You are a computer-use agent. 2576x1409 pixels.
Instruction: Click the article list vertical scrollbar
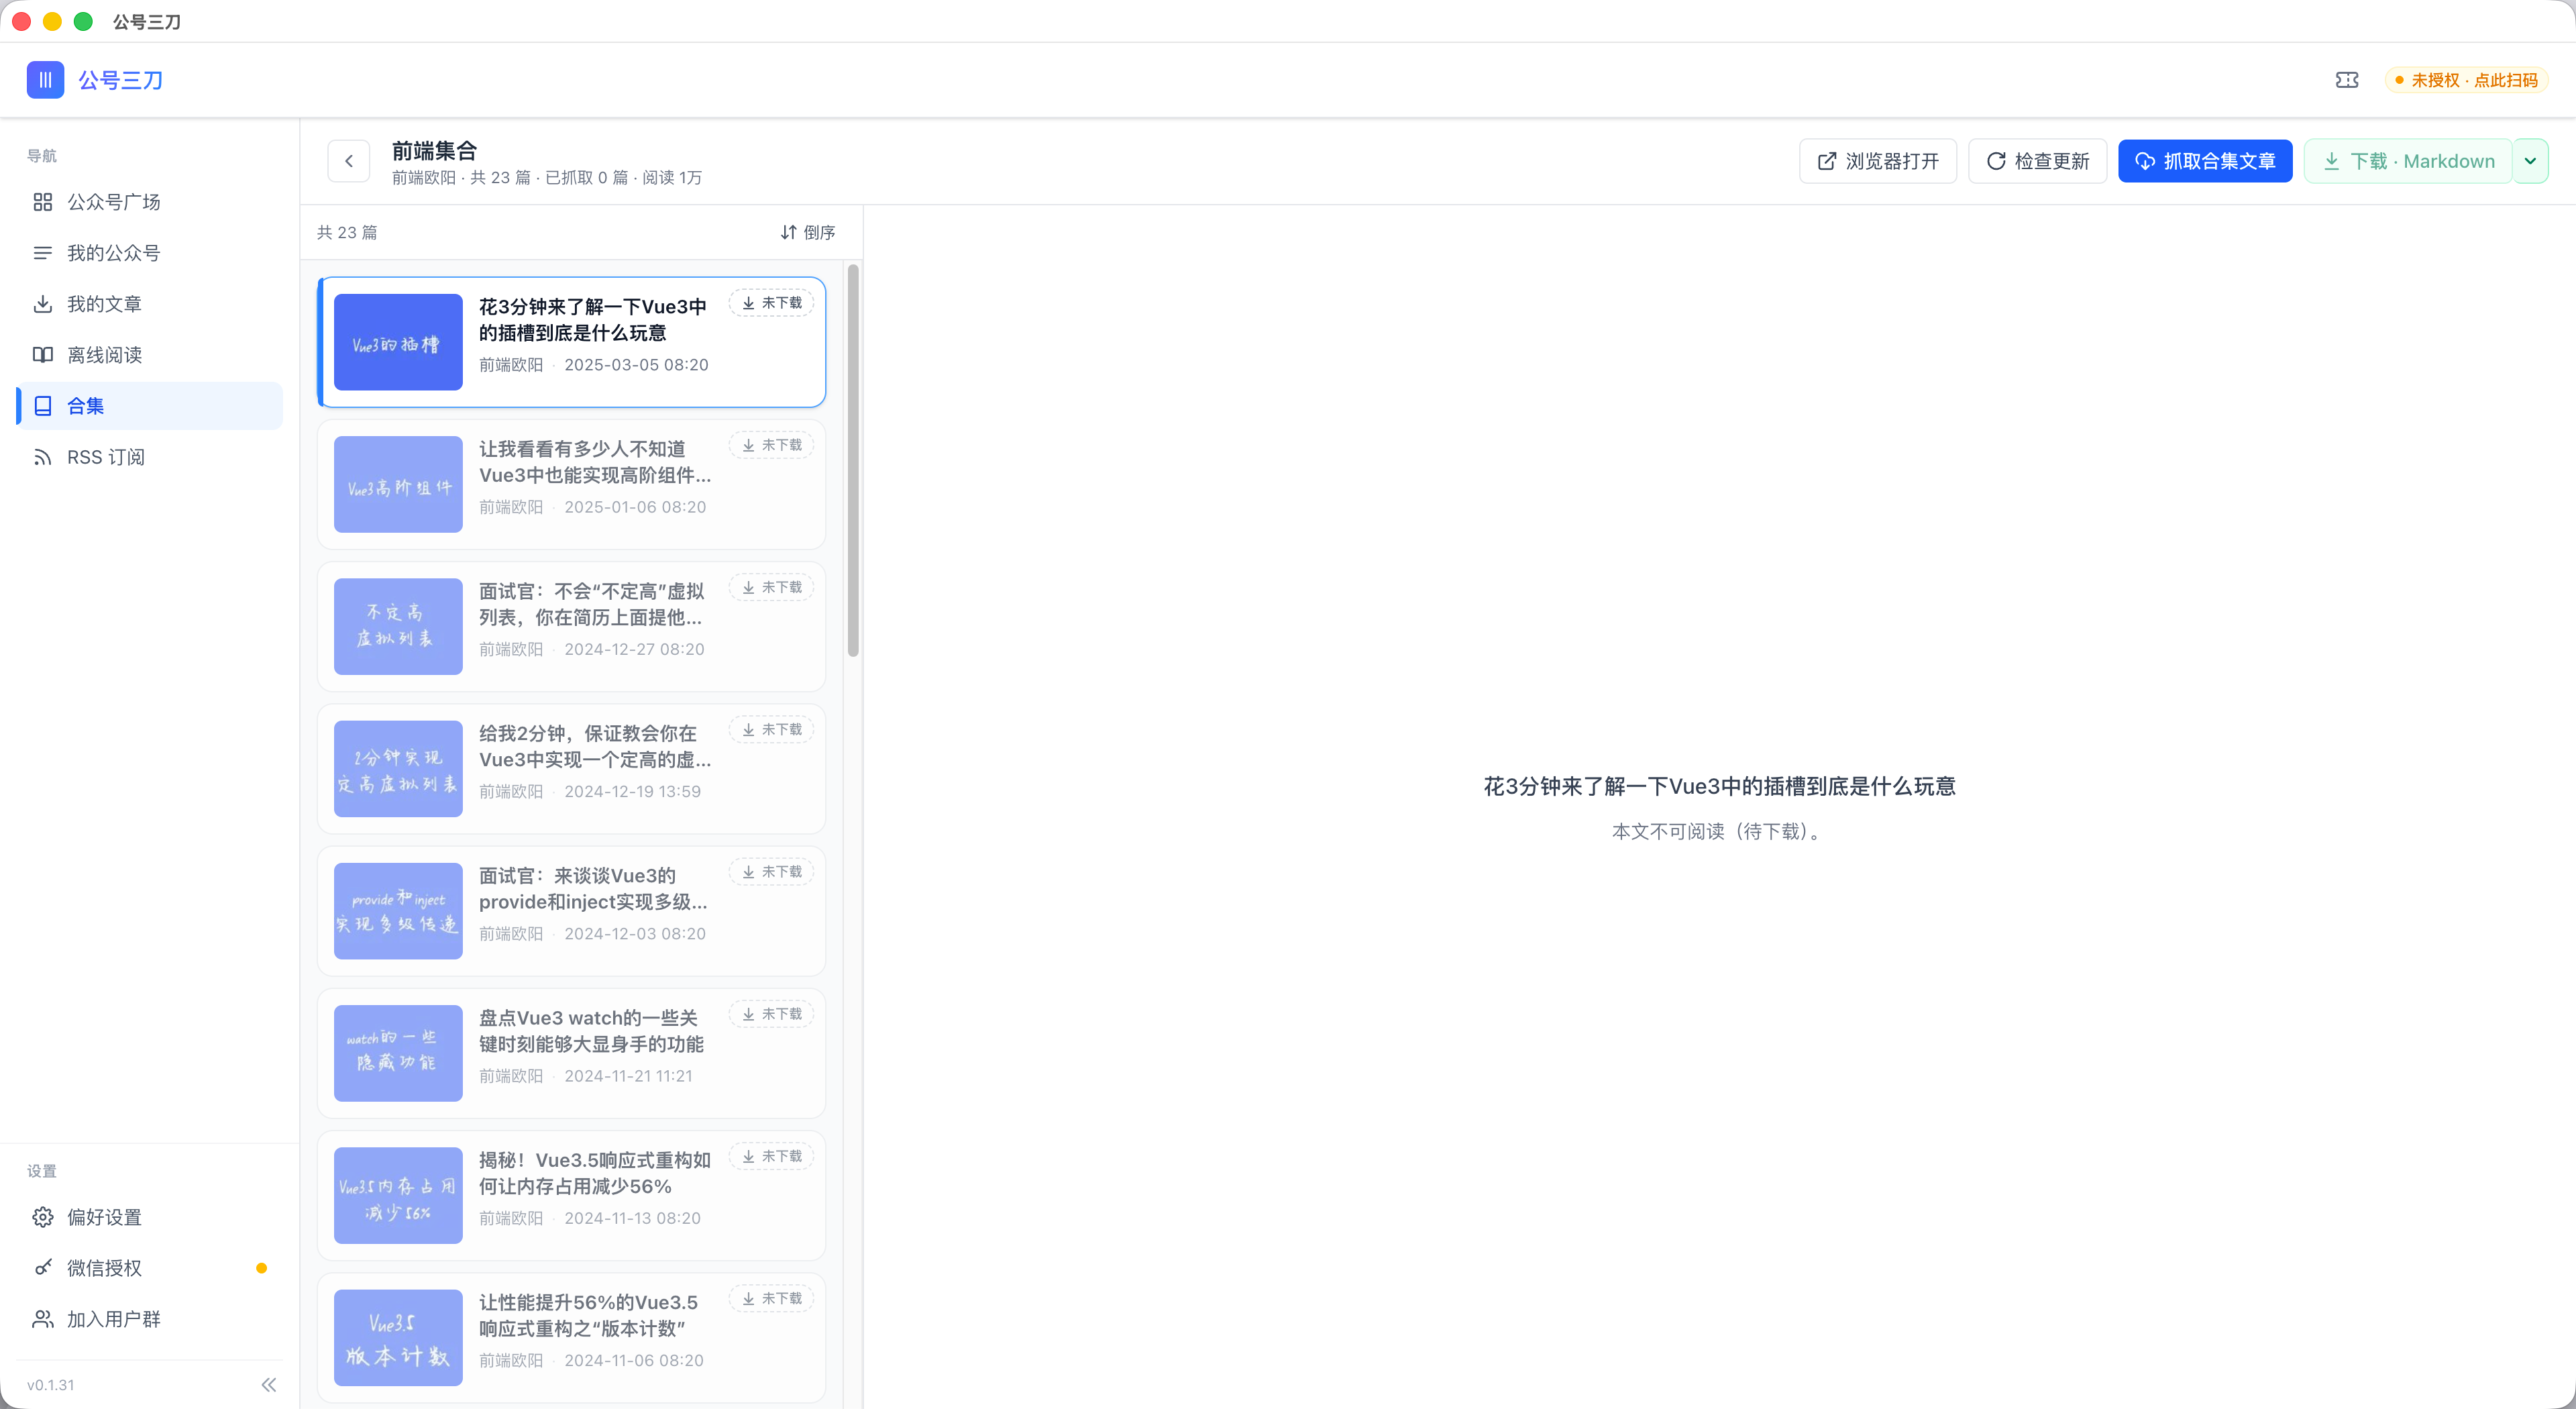[x=853, y=460]
